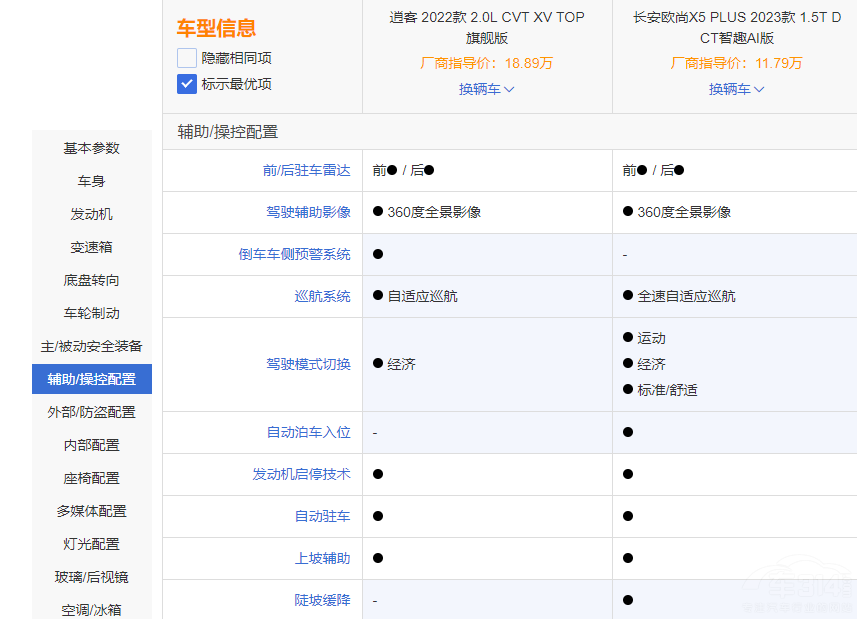The image size is (857, 619).
Task: Click the 自动泊车入位 link
Action: 308,432
